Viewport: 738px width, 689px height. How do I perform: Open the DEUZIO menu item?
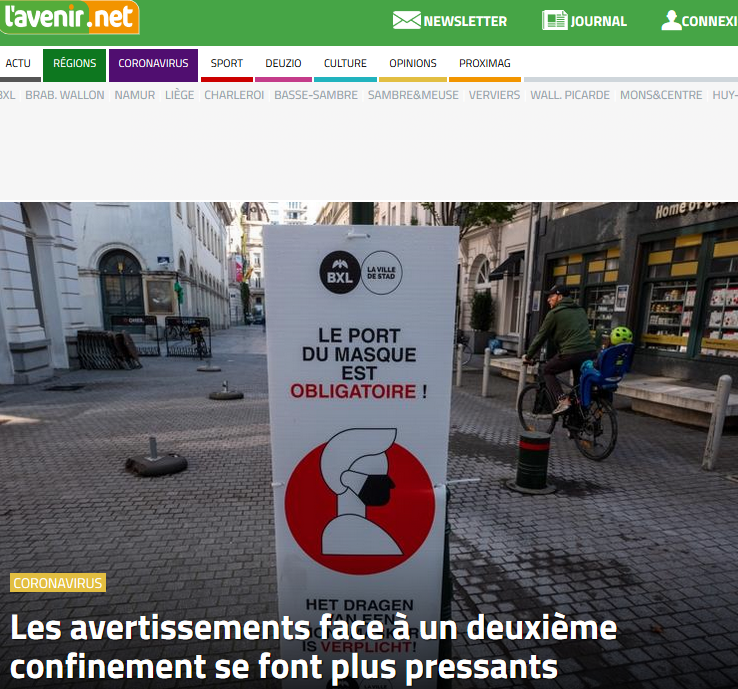click(283, 63)
